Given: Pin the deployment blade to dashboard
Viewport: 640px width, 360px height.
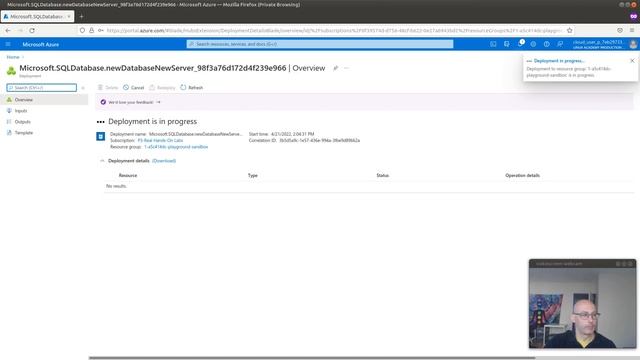Looking at the screenshot, I should [x=336, y=68].
